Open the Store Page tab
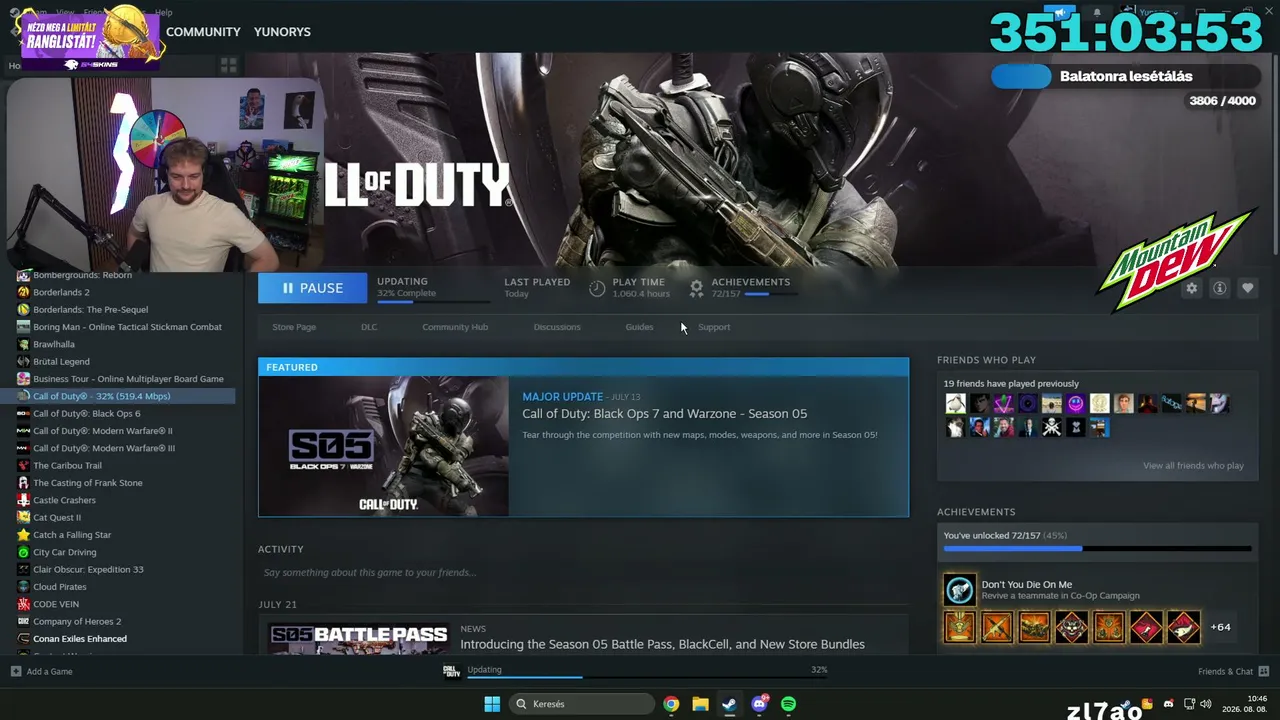 point(294,327)
